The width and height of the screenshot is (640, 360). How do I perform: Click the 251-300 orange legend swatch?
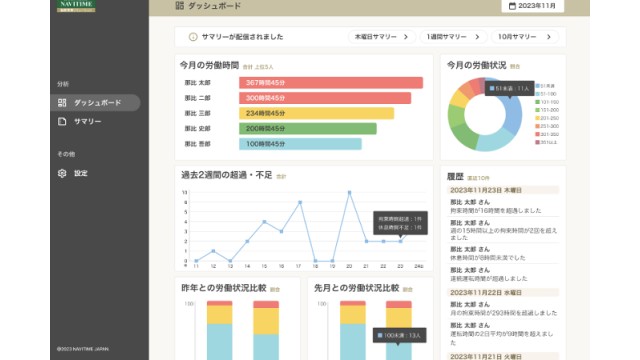(538, 126)
